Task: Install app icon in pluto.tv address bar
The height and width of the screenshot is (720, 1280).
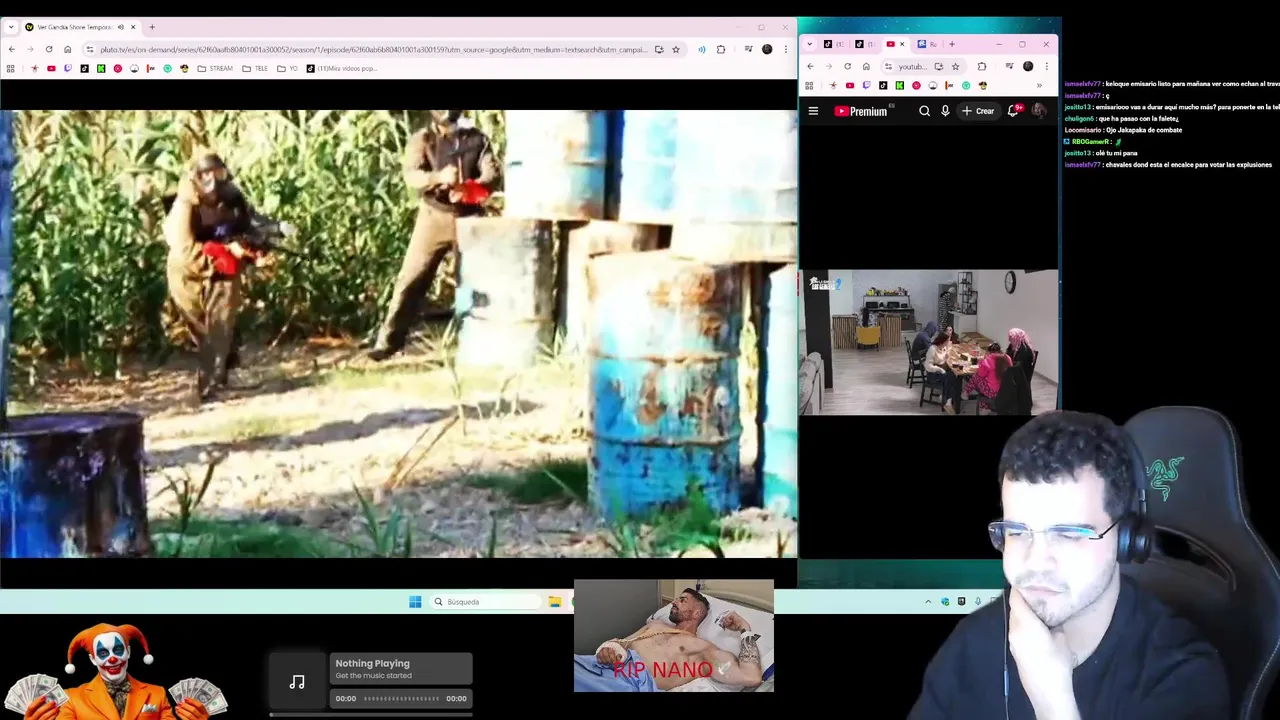Action: pos(659,49)
